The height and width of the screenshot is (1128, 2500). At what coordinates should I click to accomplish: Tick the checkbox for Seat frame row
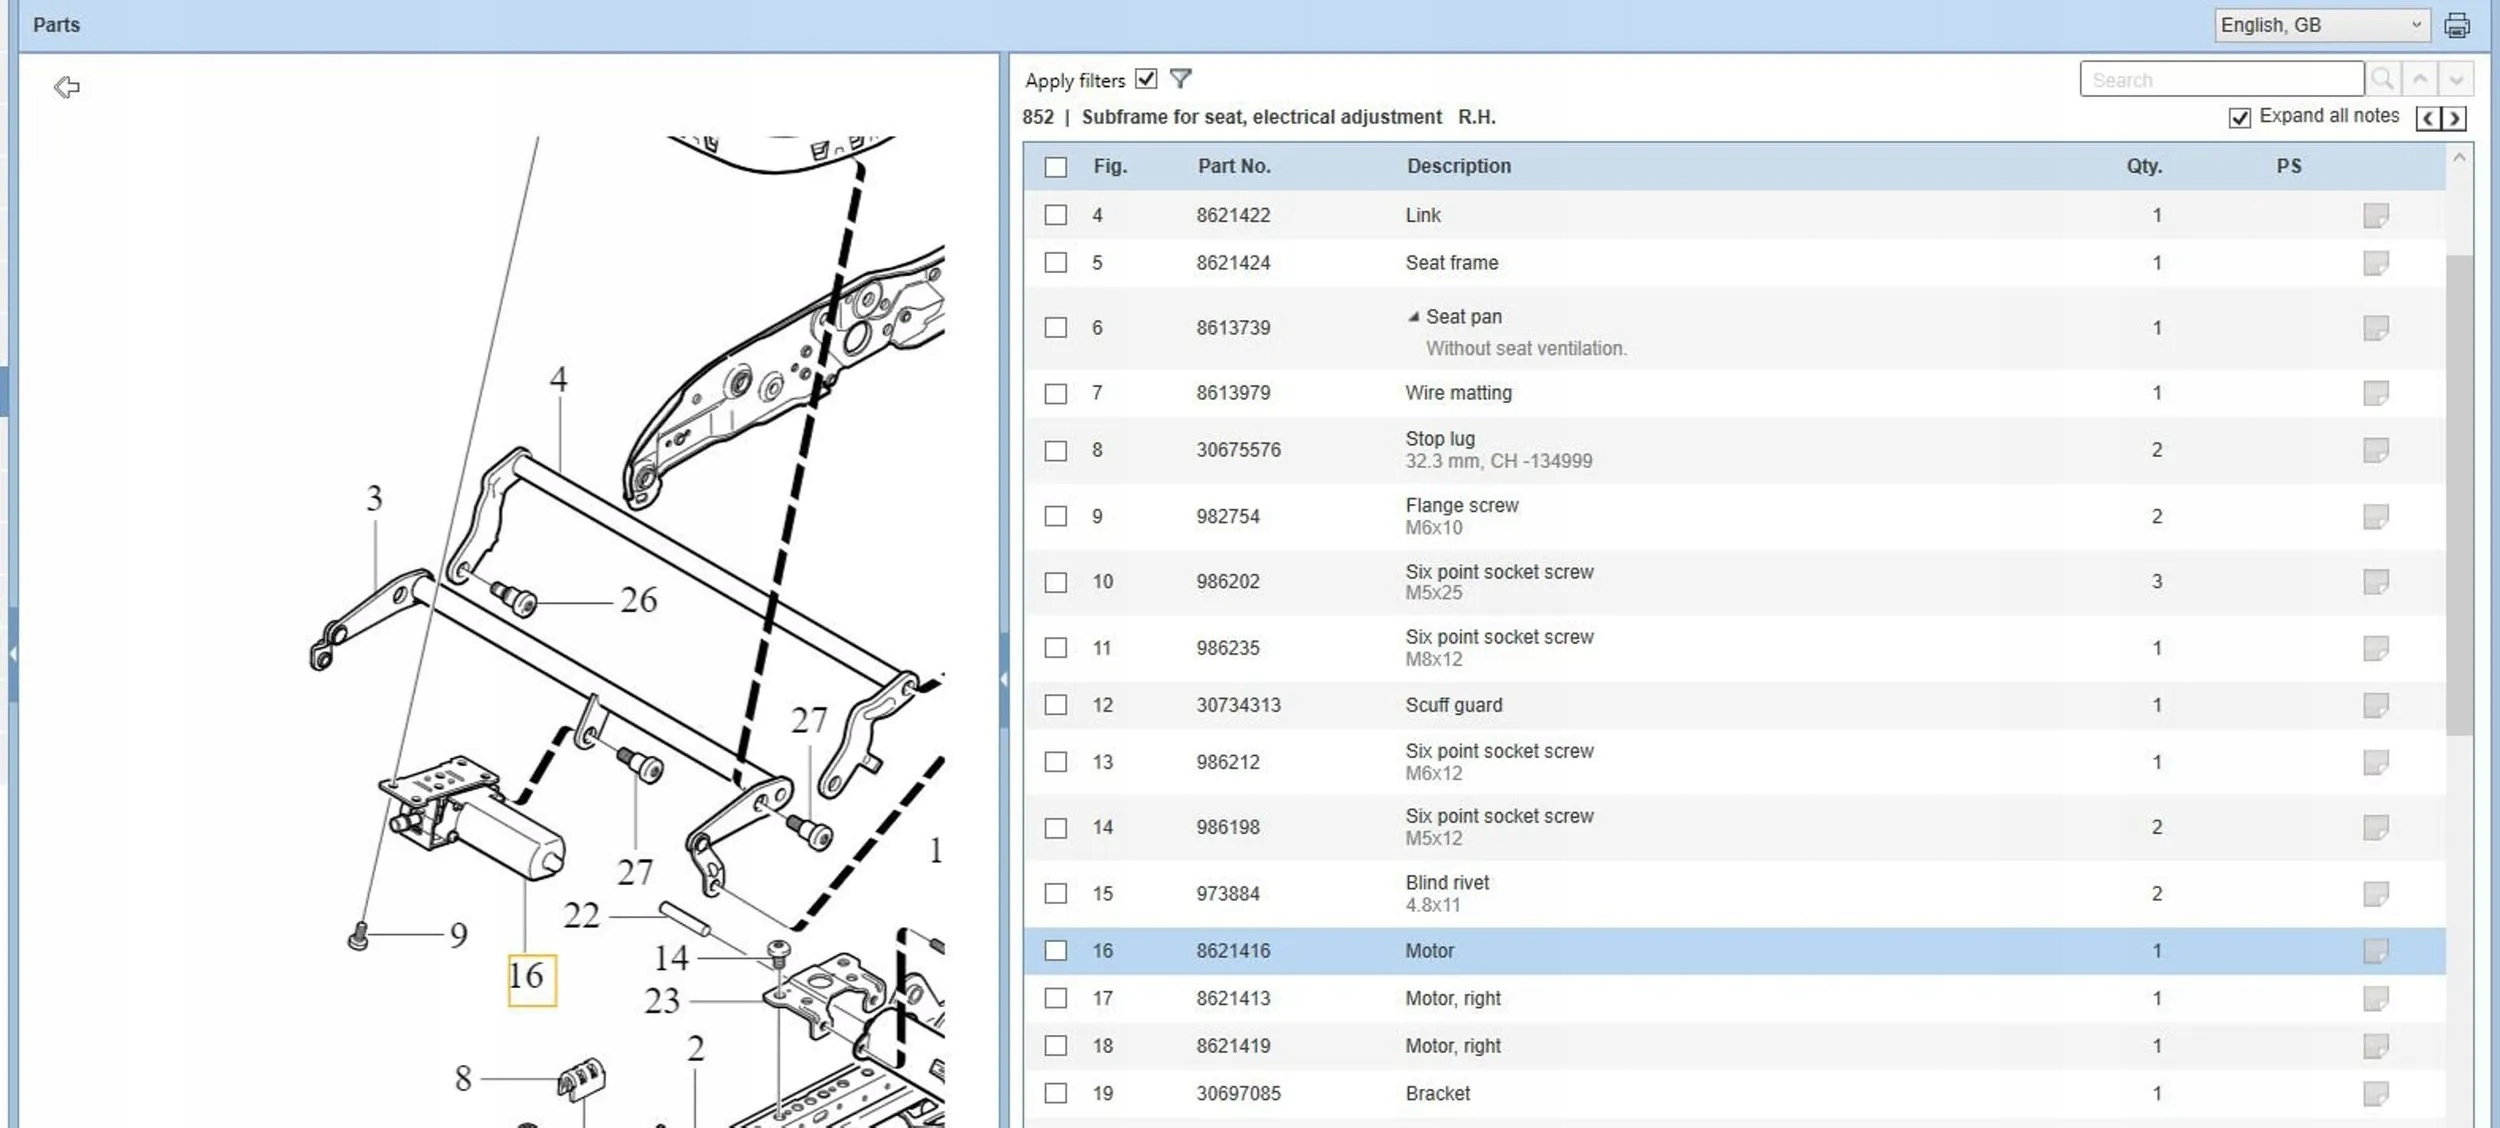pos(1056,263)
